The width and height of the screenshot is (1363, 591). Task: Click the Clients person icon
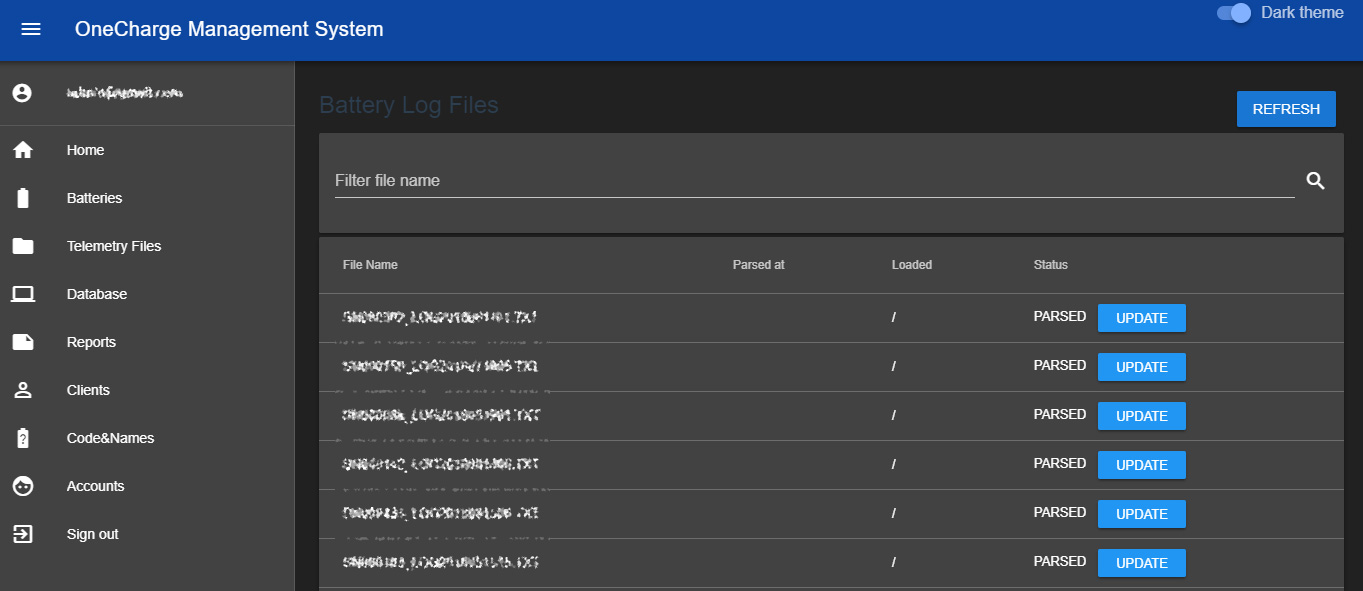coord(23,390)
